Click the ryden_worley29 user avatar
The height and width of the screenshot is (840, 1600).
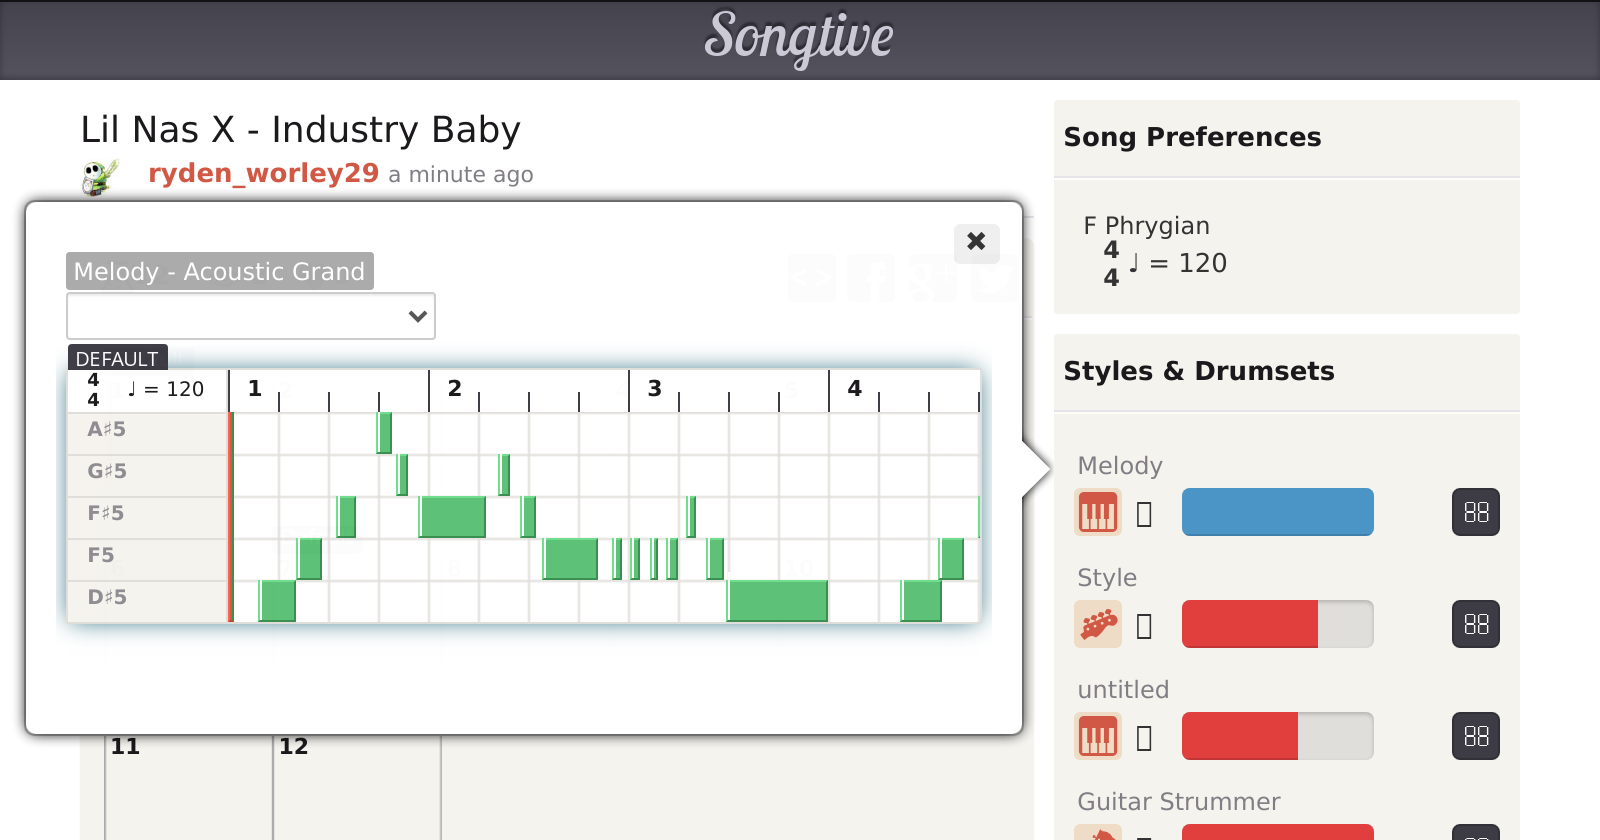click(100, 177)
